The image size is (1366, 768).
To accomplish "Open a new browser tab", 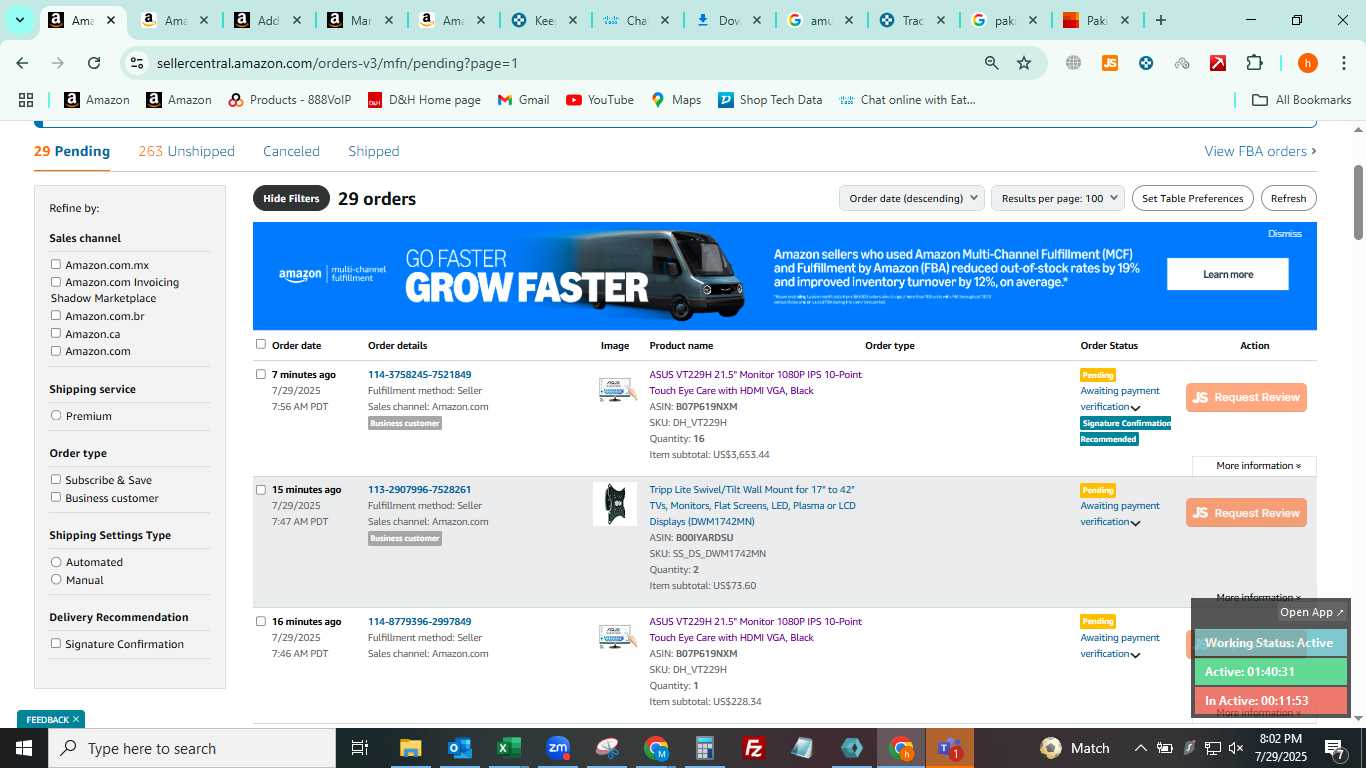I will tap(1160, 20).
